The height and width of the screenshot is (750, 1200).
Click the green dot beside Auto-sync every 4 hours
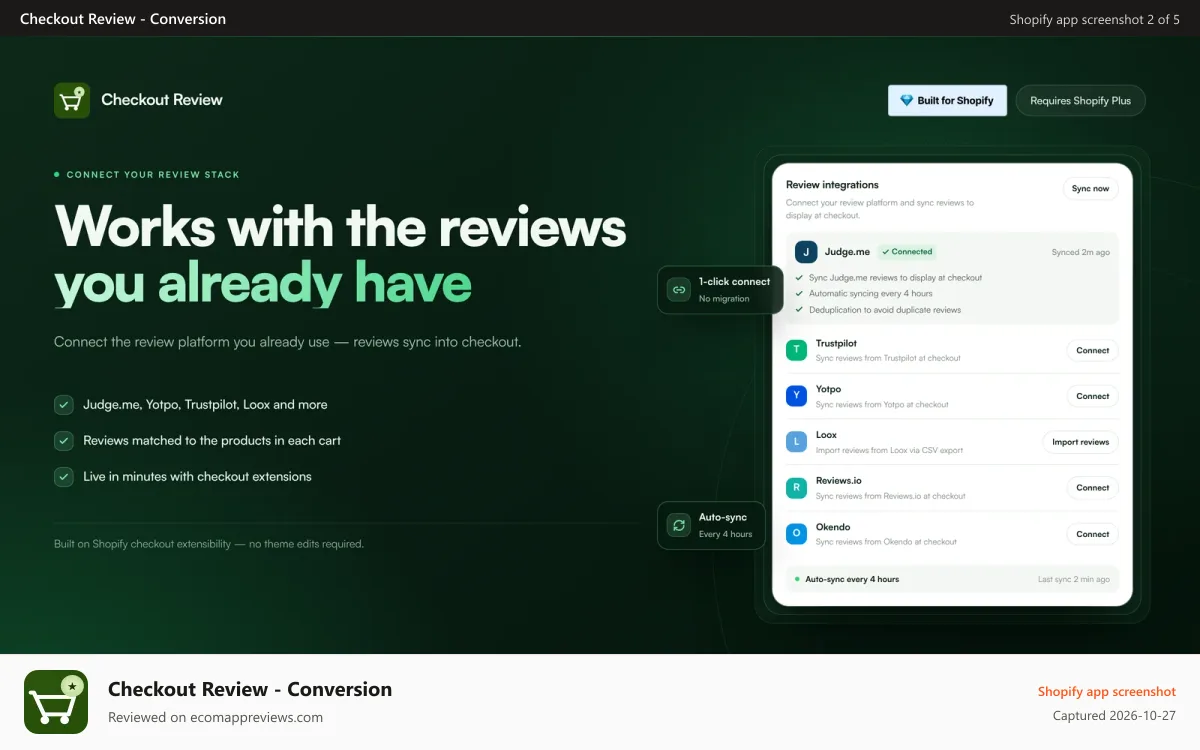797,579
